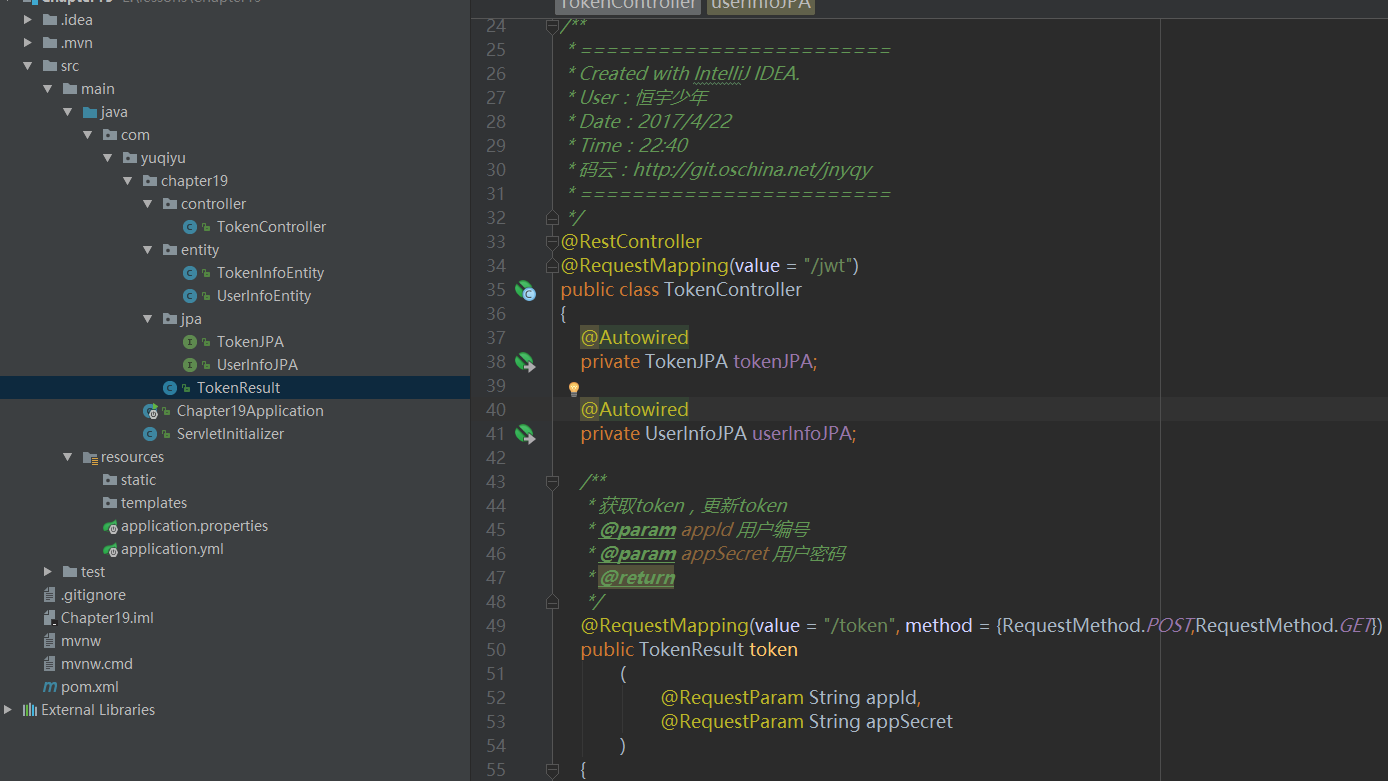Click the intention light bulb on line 39
1388x781 pixels.
click(574, 389)
